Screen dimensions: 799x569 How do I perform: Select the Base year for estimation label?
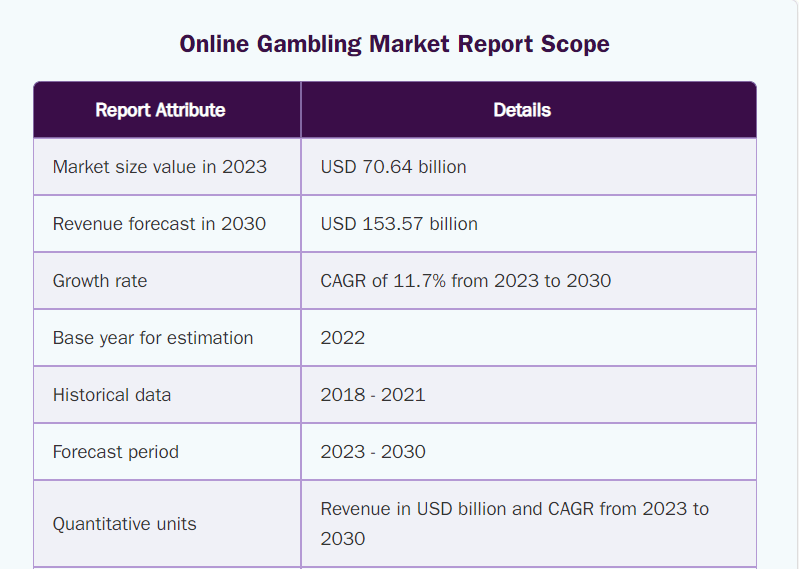coord(153,338)
